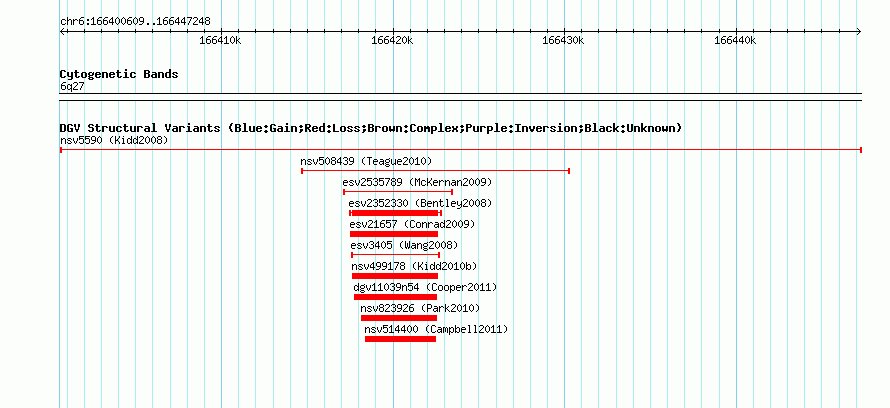The height and width of the screenshot is (408, 890).
Task: Click the DGV Structural Variants track title
Action: pyautogui.click(x=371, y=128)
